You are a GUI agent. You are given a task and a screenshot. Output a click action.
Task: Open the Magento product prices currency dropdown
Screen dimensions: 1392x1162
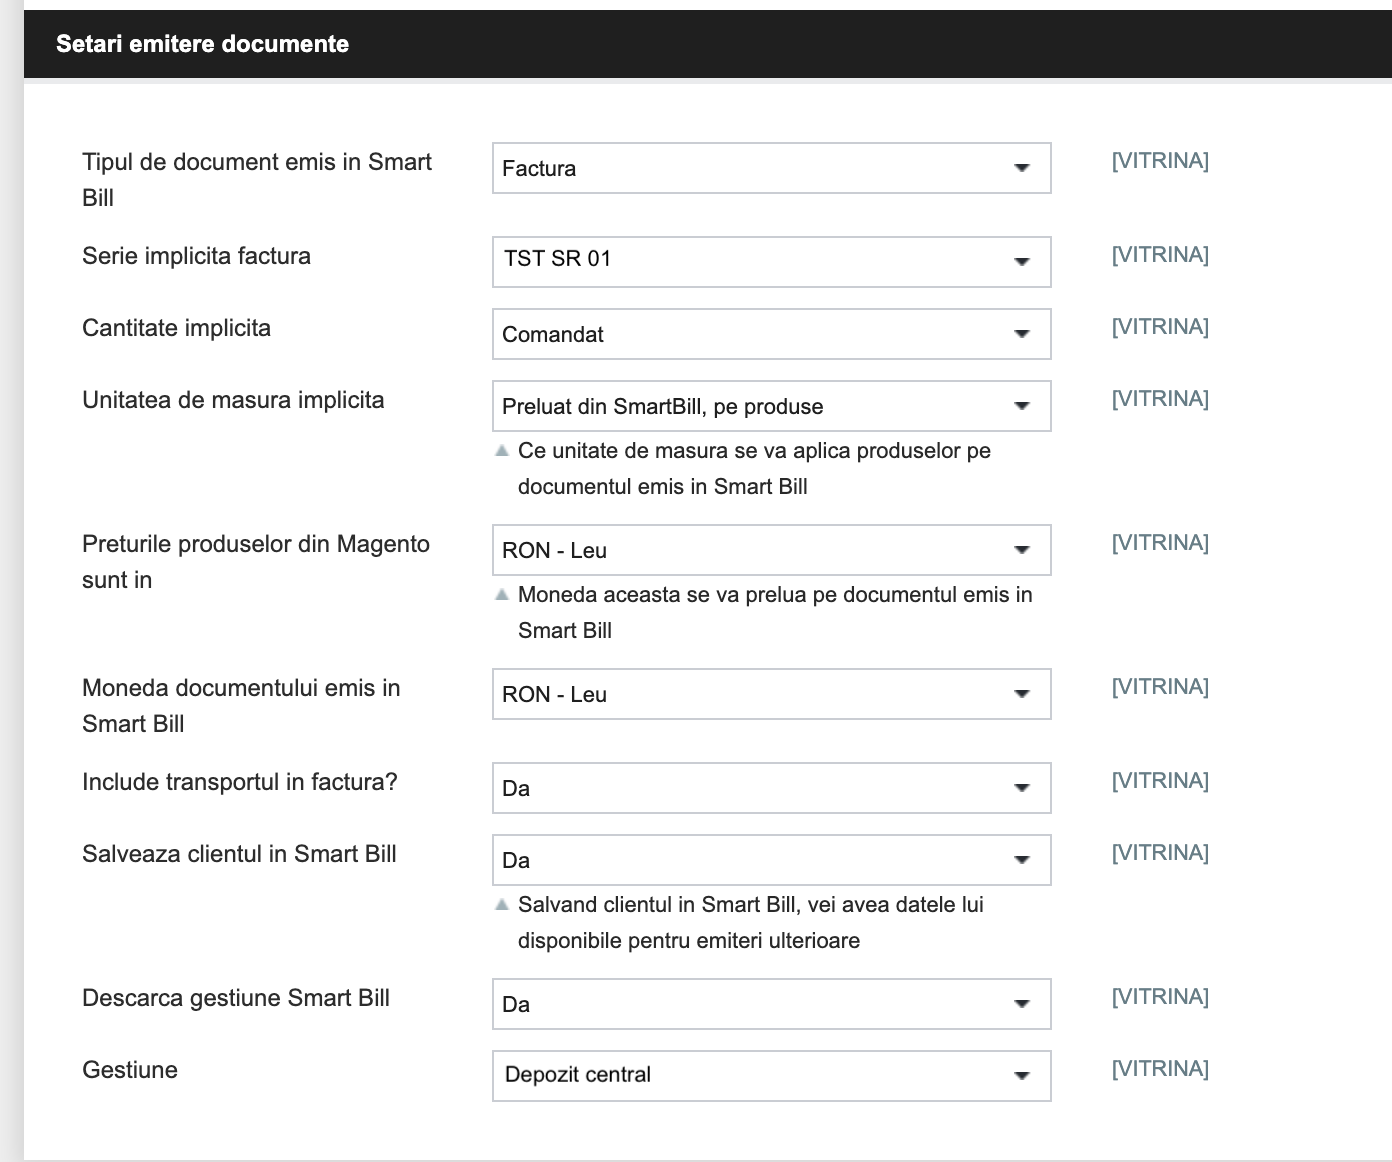(771, 550)
